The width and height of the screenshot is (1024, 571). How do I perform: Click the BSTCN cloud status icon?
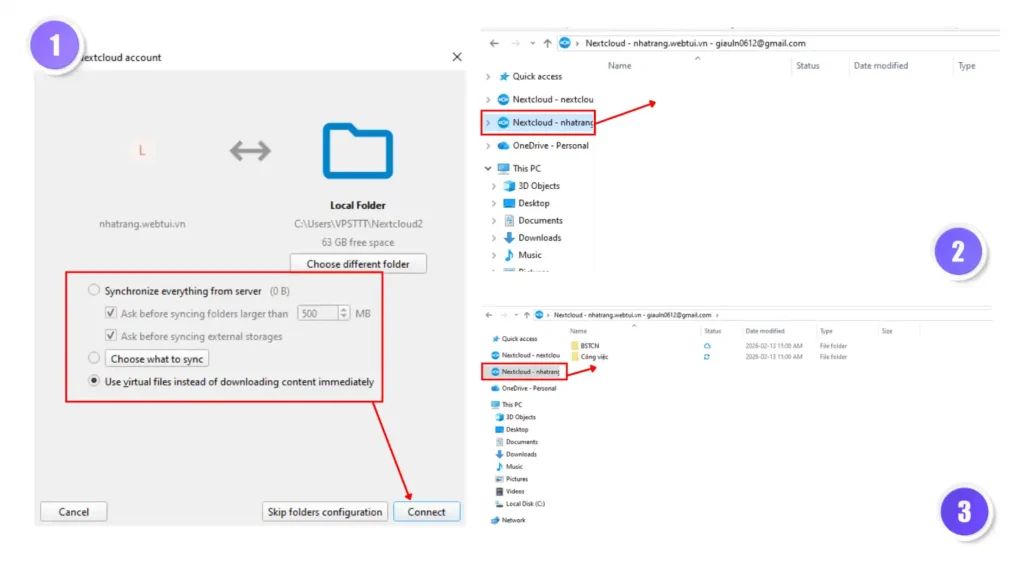pos(707,345)
